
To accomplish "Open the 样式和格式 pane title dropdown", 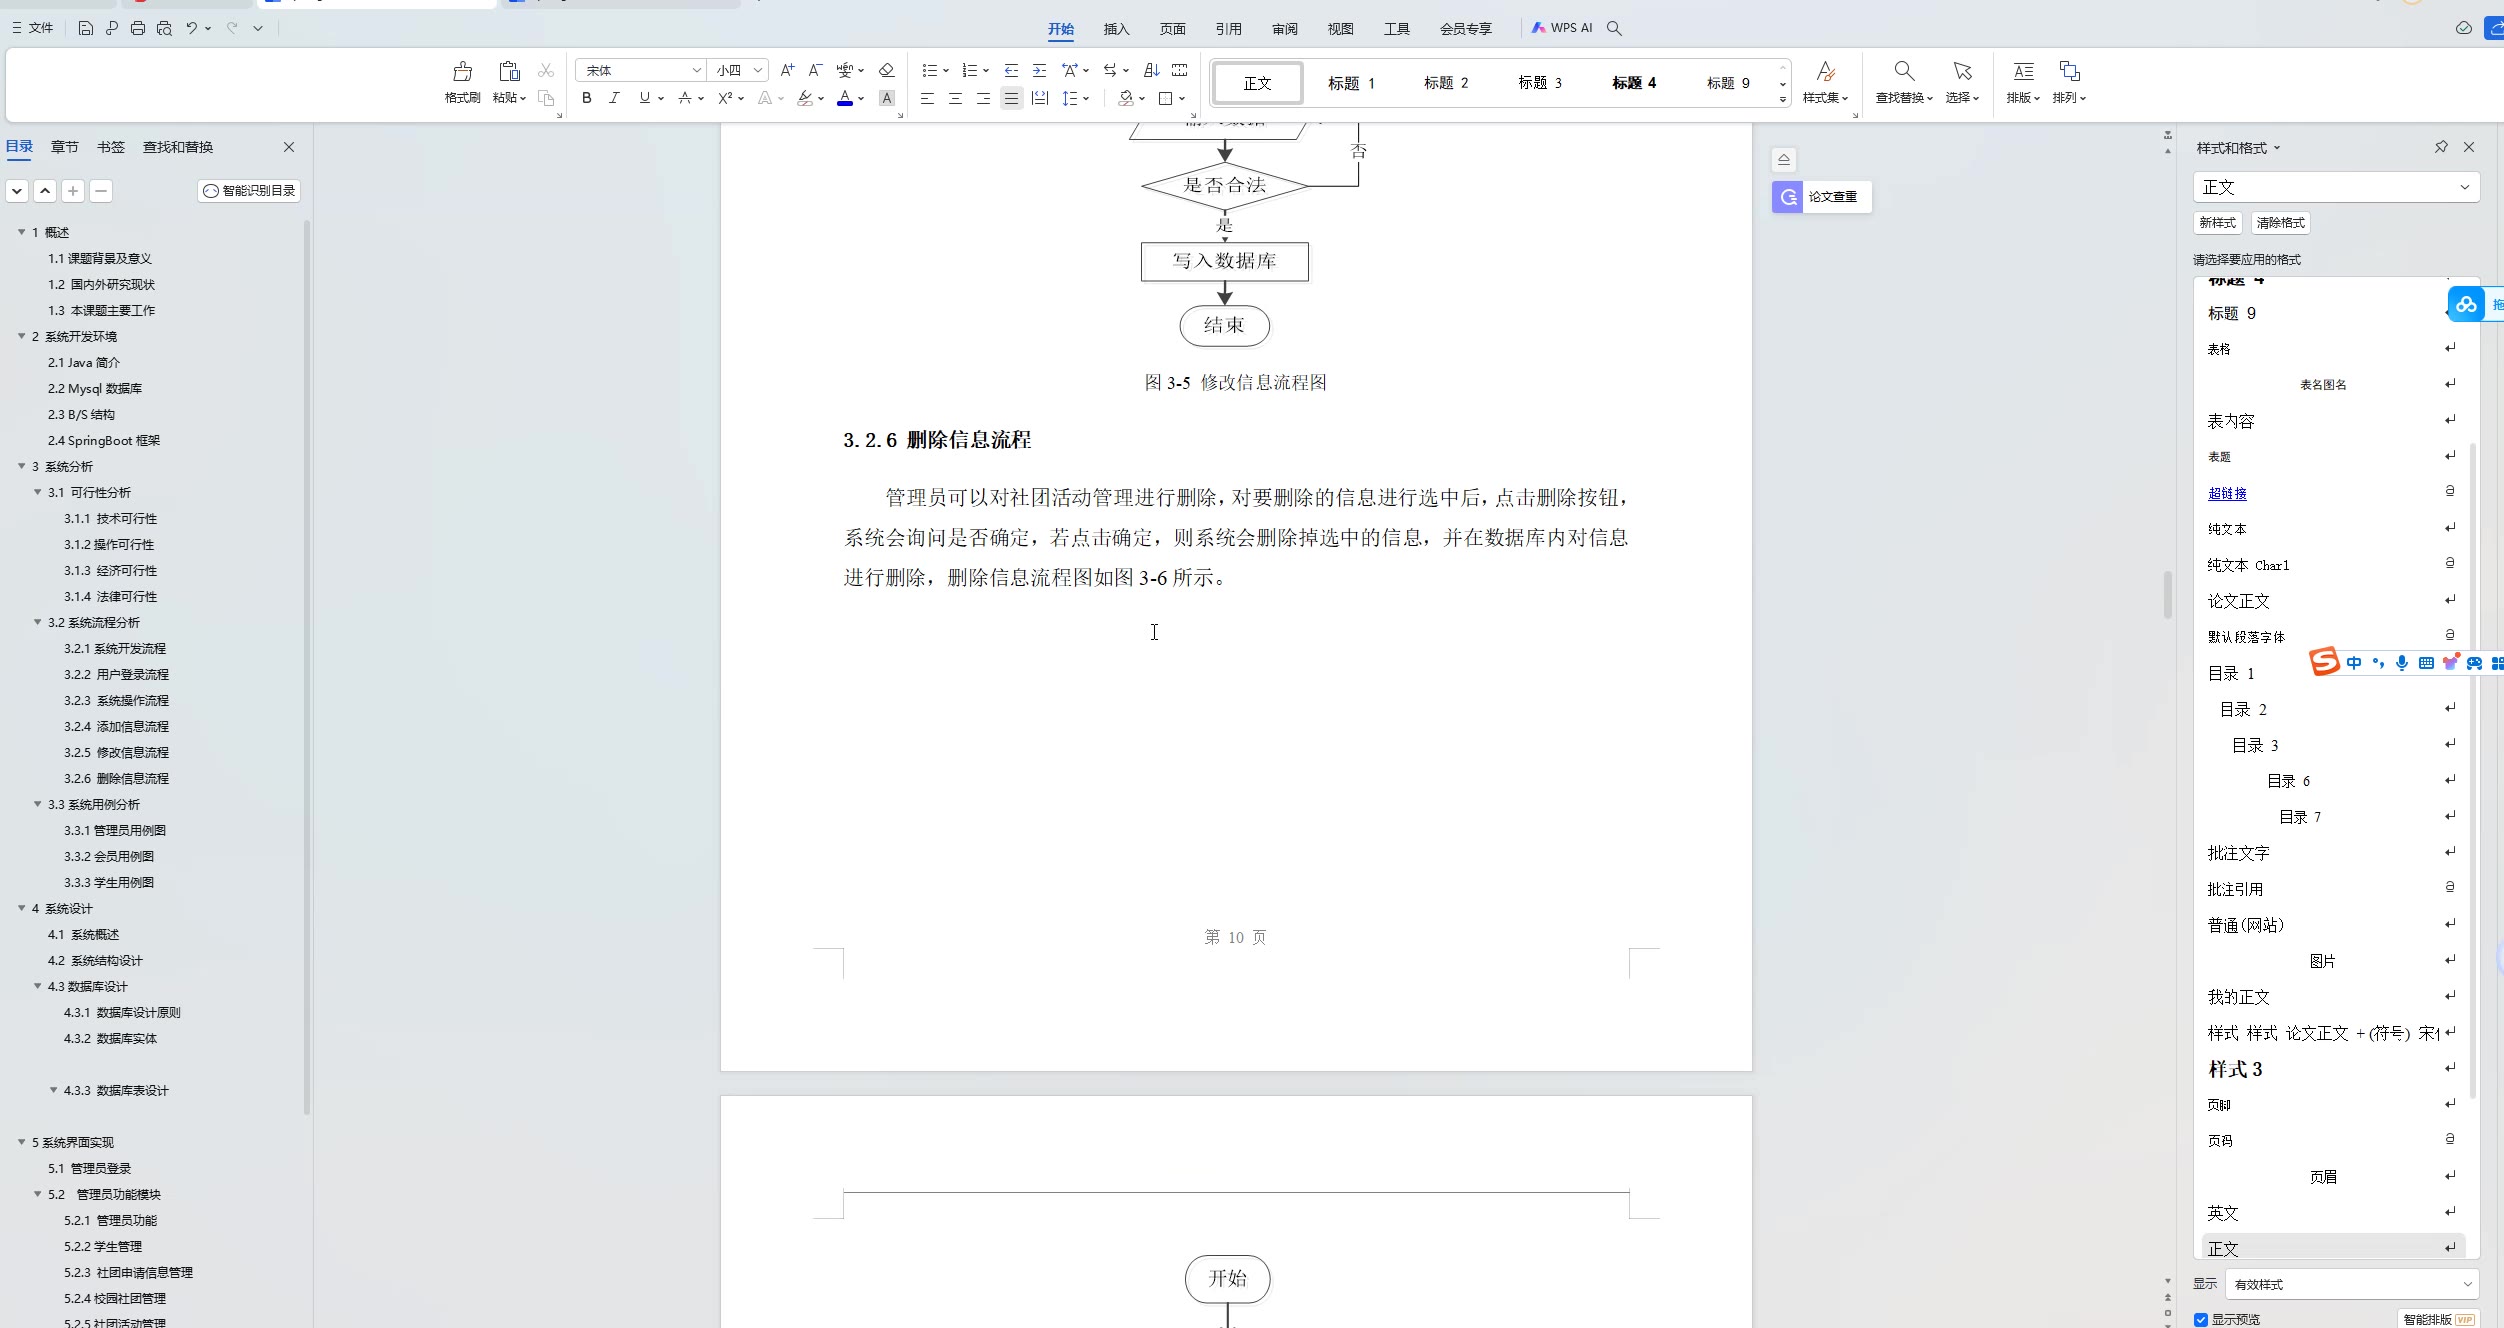I will (2277, 148).
